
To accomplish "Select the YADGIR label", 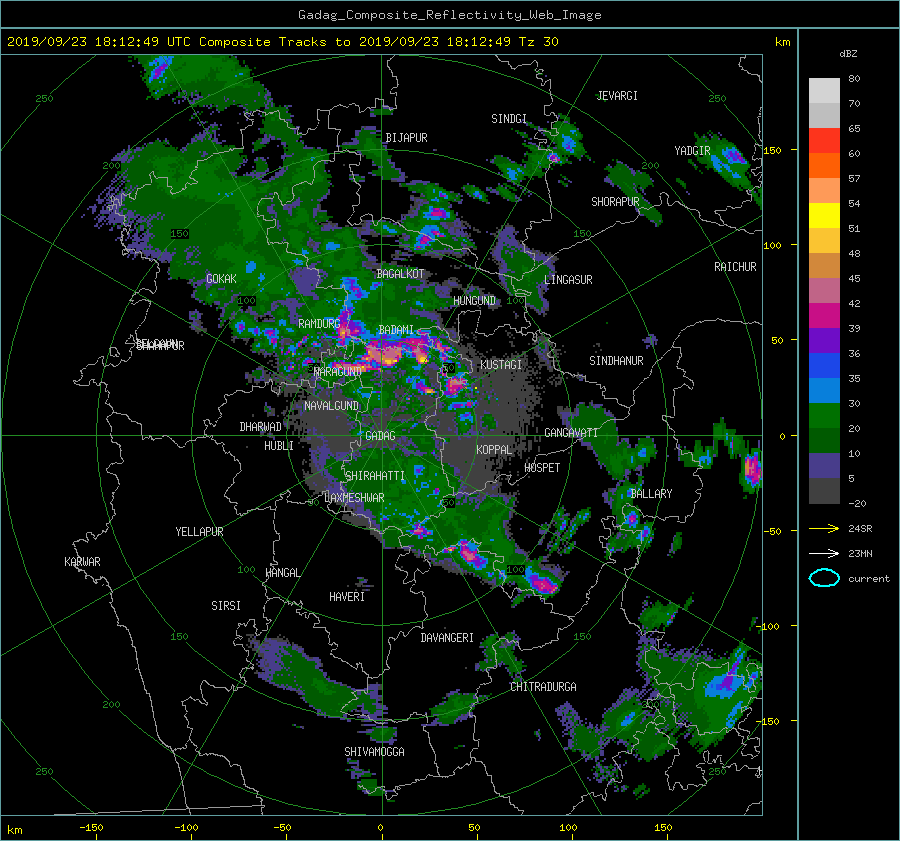I will coord(692,151).
